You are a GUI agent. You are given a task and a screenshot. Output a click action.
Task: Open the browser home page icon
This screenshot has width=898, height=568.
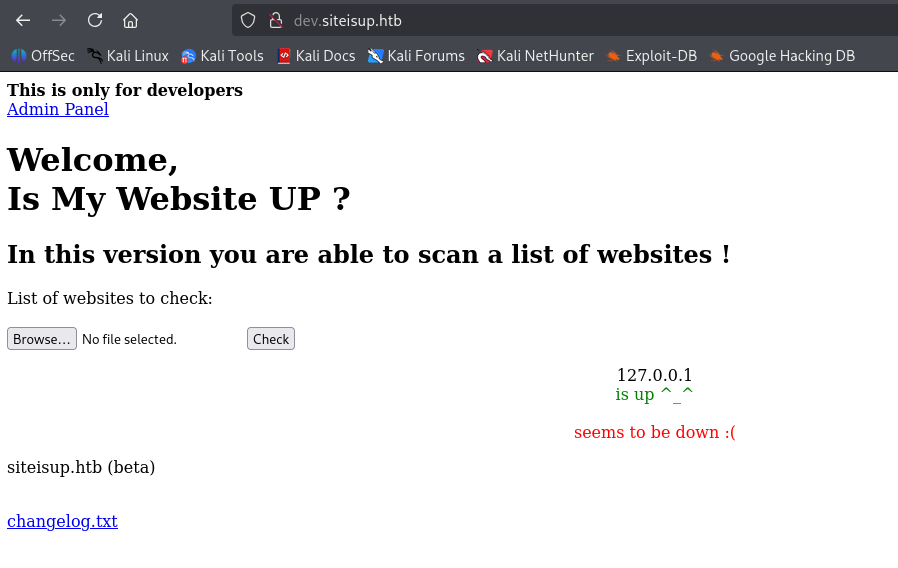click(131, 21)
